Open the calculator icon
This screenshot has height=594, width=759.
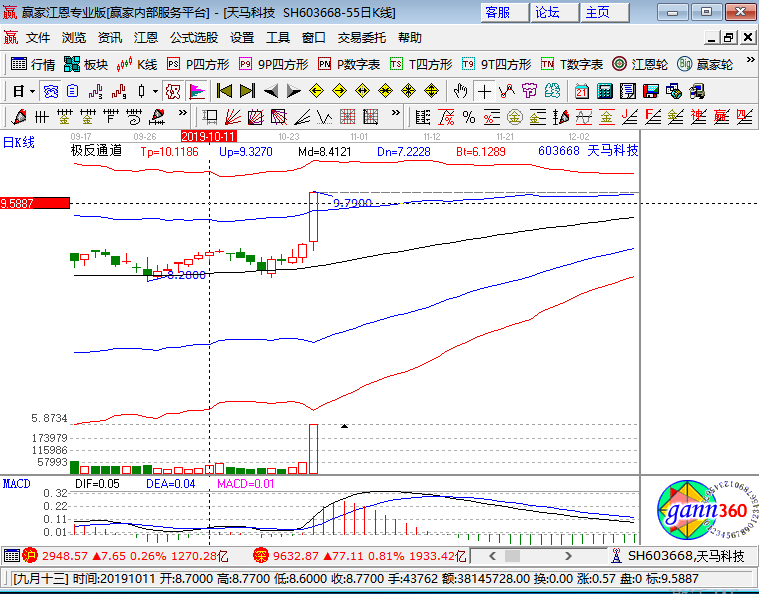click(605, 91)
